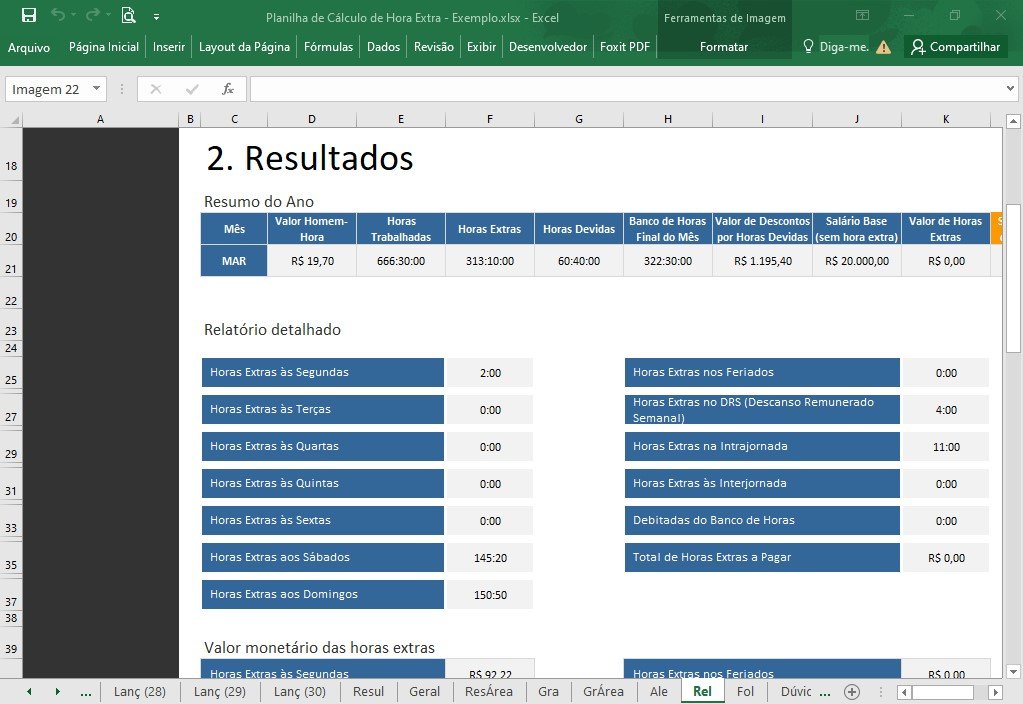Select the ResÁrea sheet tab
The image size is (1023, 704).
(489, 692)
